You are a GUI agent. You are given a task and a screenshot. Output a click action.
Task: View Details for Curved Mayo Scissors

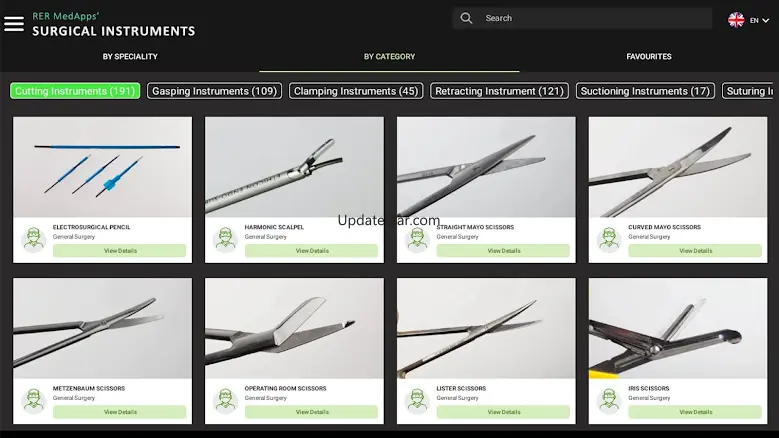pyautogui.click(x=695, y=251)
